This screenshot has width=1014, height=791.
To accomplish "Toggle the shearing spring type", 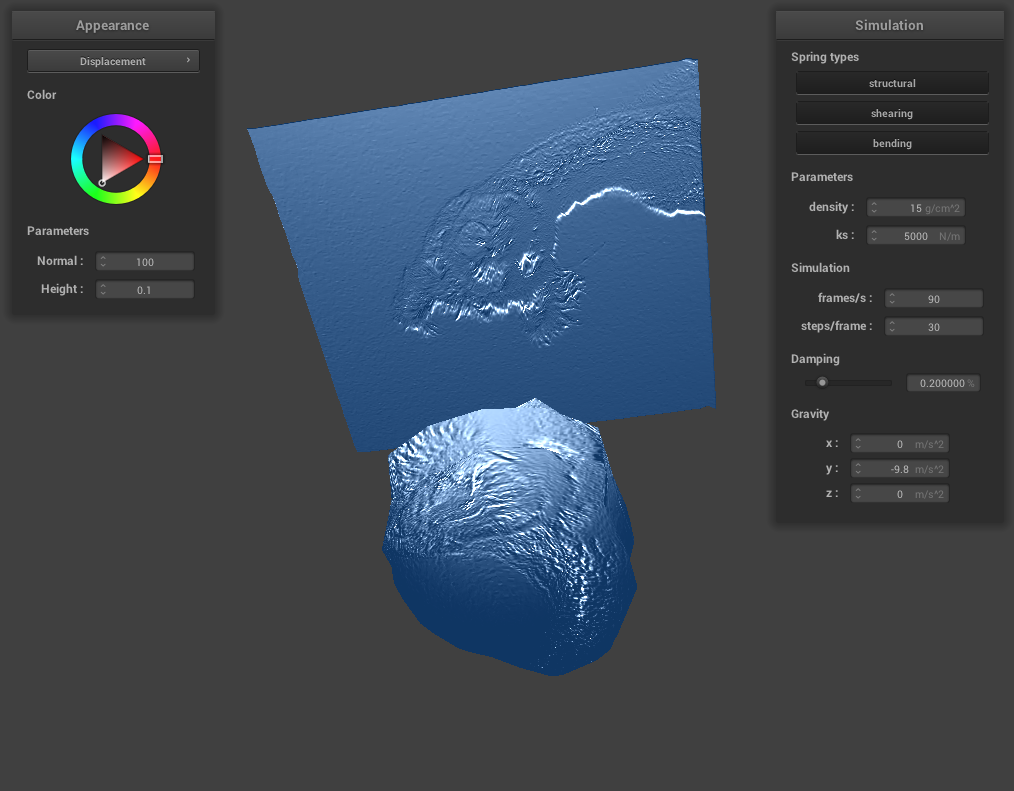I will [892, 113].
